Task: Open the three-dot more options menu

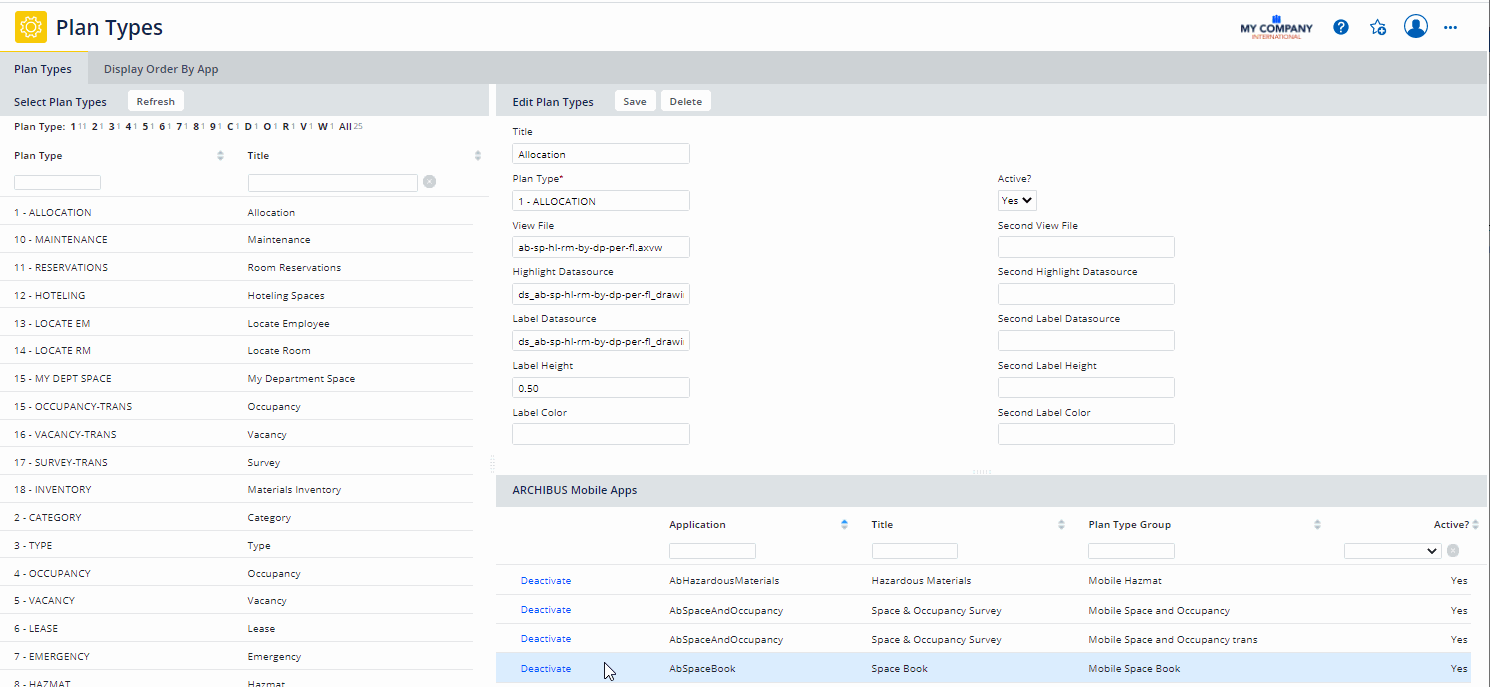Action: (1451, 27)
